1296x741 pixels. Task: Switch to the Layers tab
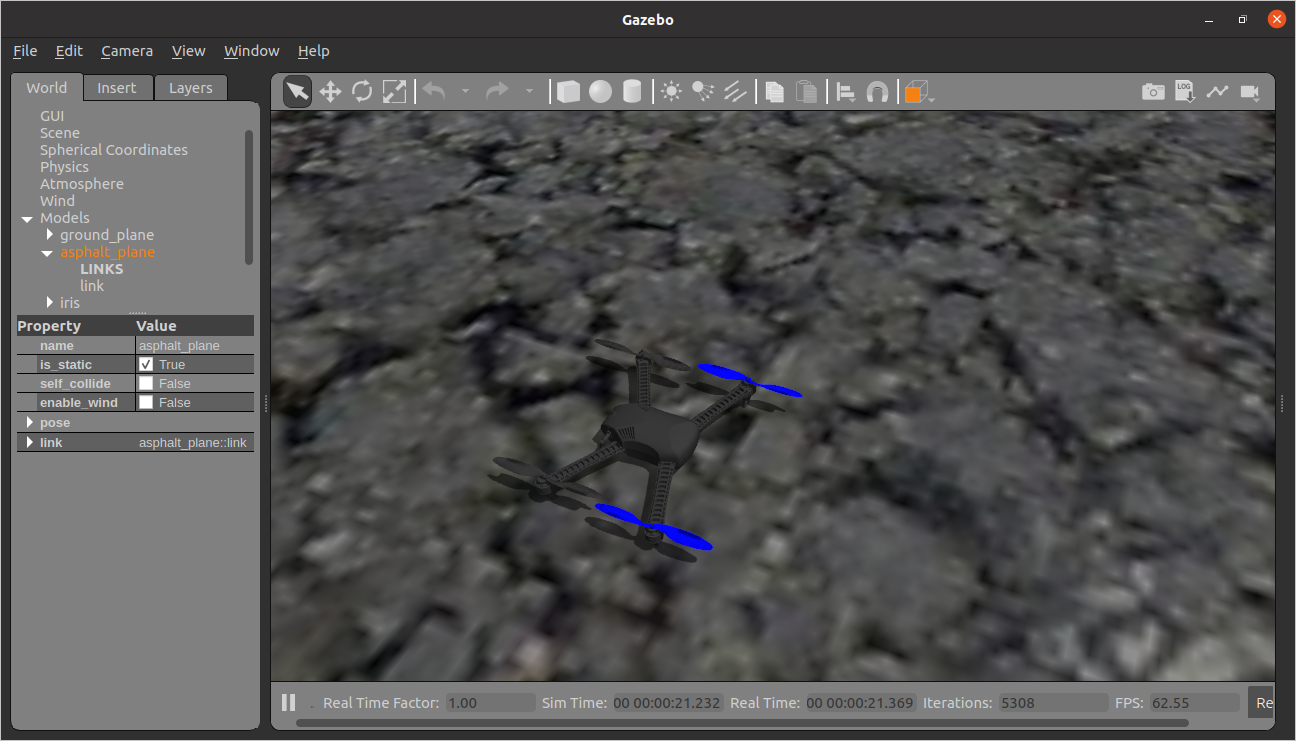click(190, 88)
